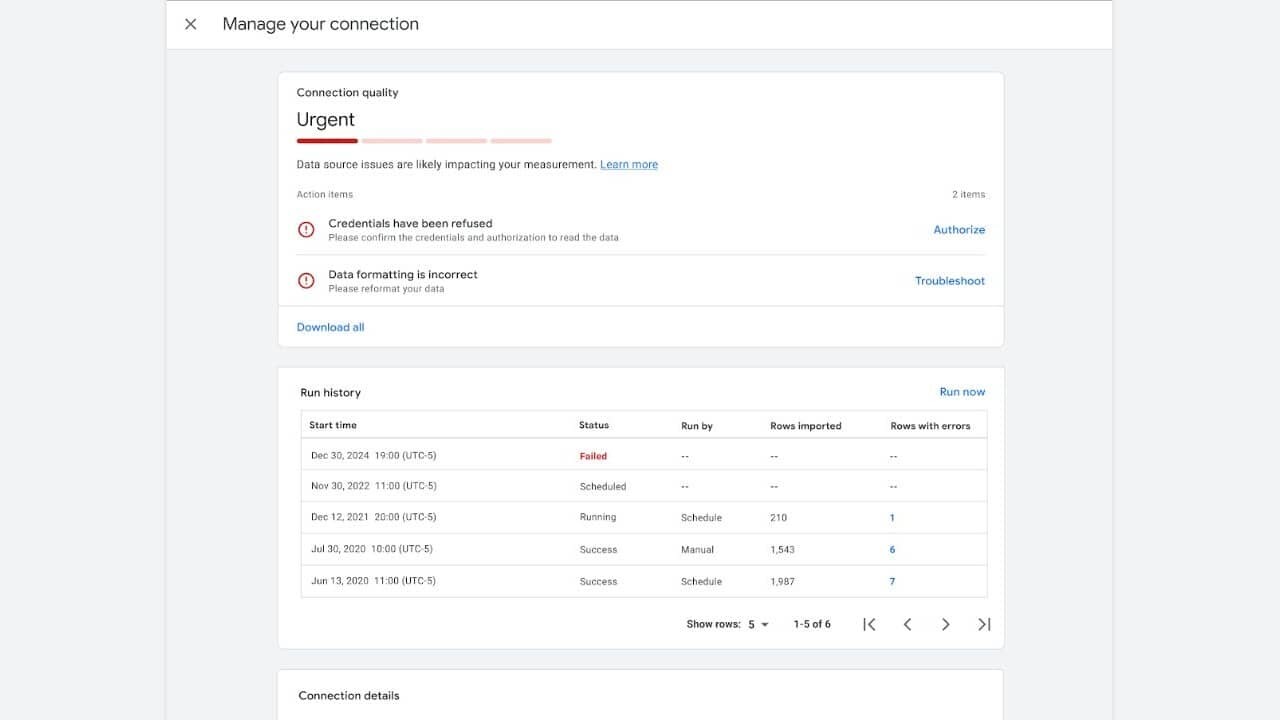Click the Learn more link
Image resolution: width=1280 pixels, height=720 pixels.
[628, 165]
